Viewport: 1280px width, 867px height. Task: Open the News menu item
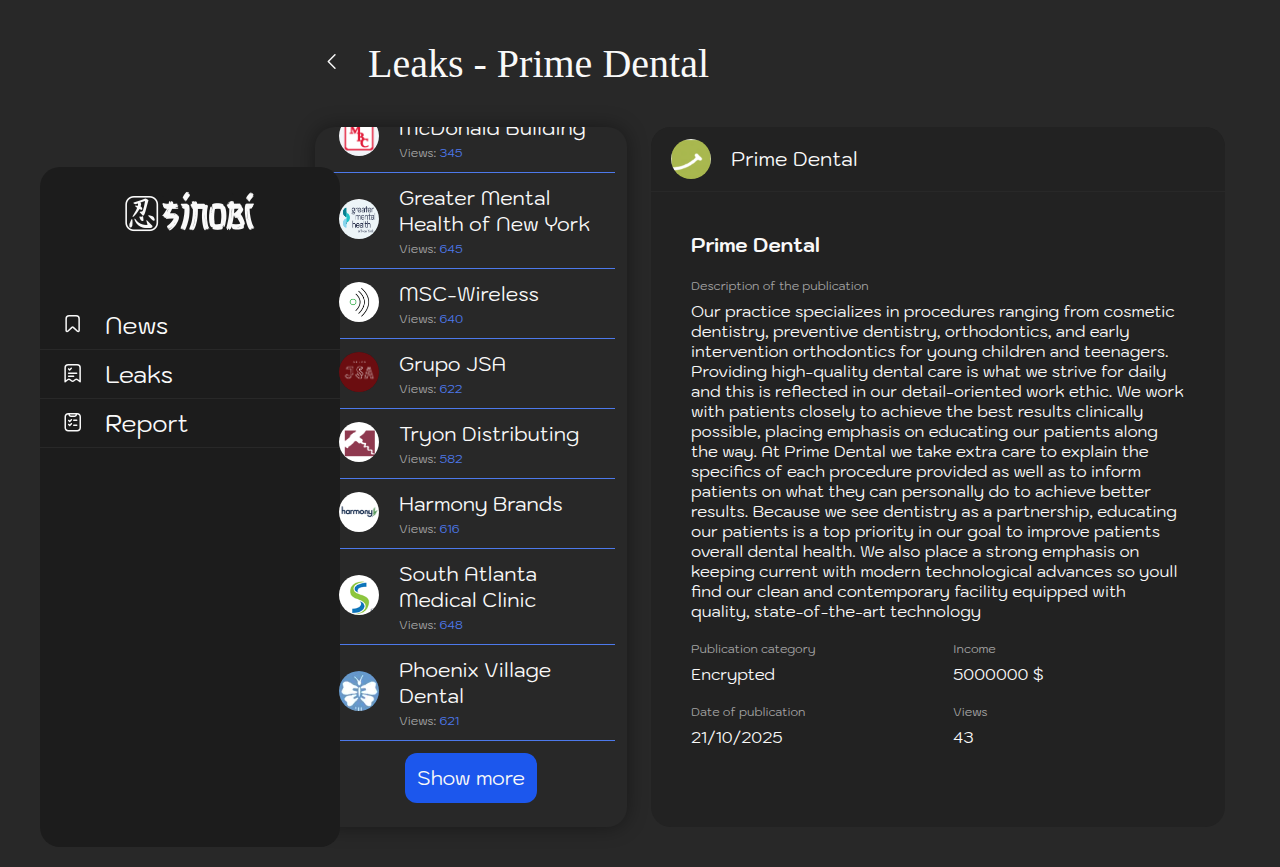(136, 326)
